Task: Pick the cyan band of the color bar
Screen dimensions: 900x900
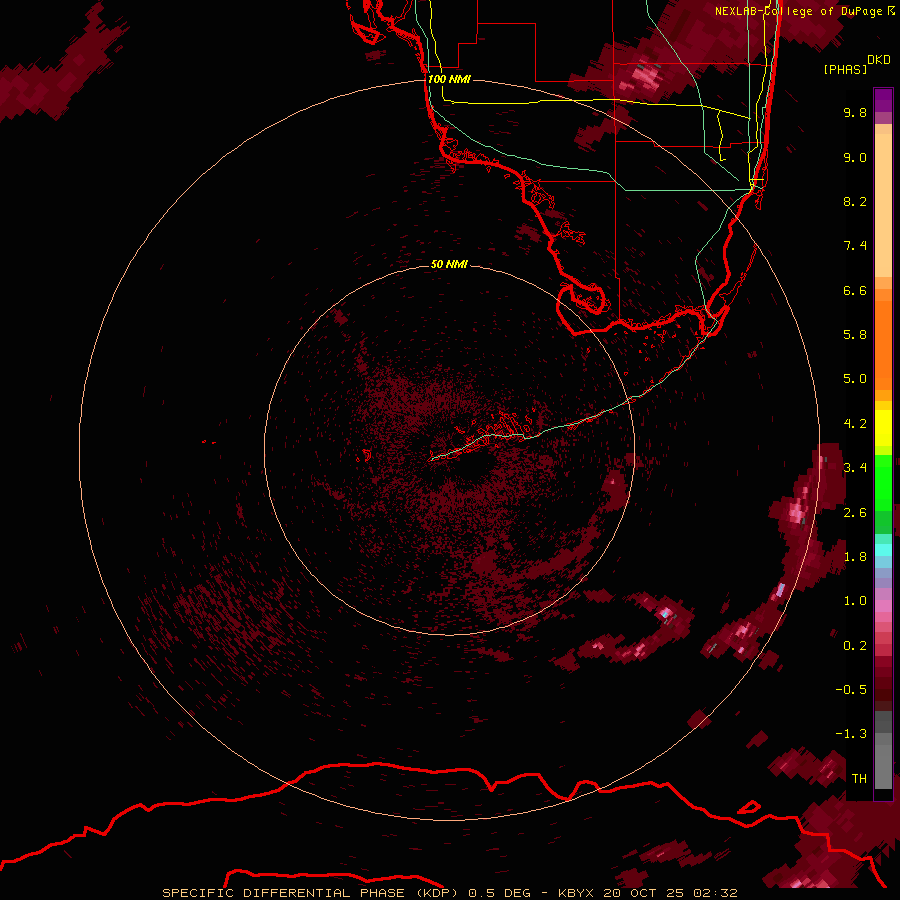Action: tap(883, 549)
